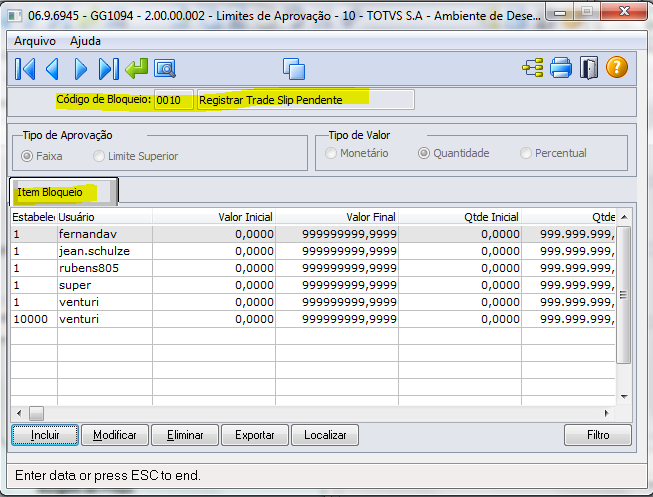This screenshot has height=497, width=653.
Task: Choose the Percentual value type
Action: [x=526, y=153]
